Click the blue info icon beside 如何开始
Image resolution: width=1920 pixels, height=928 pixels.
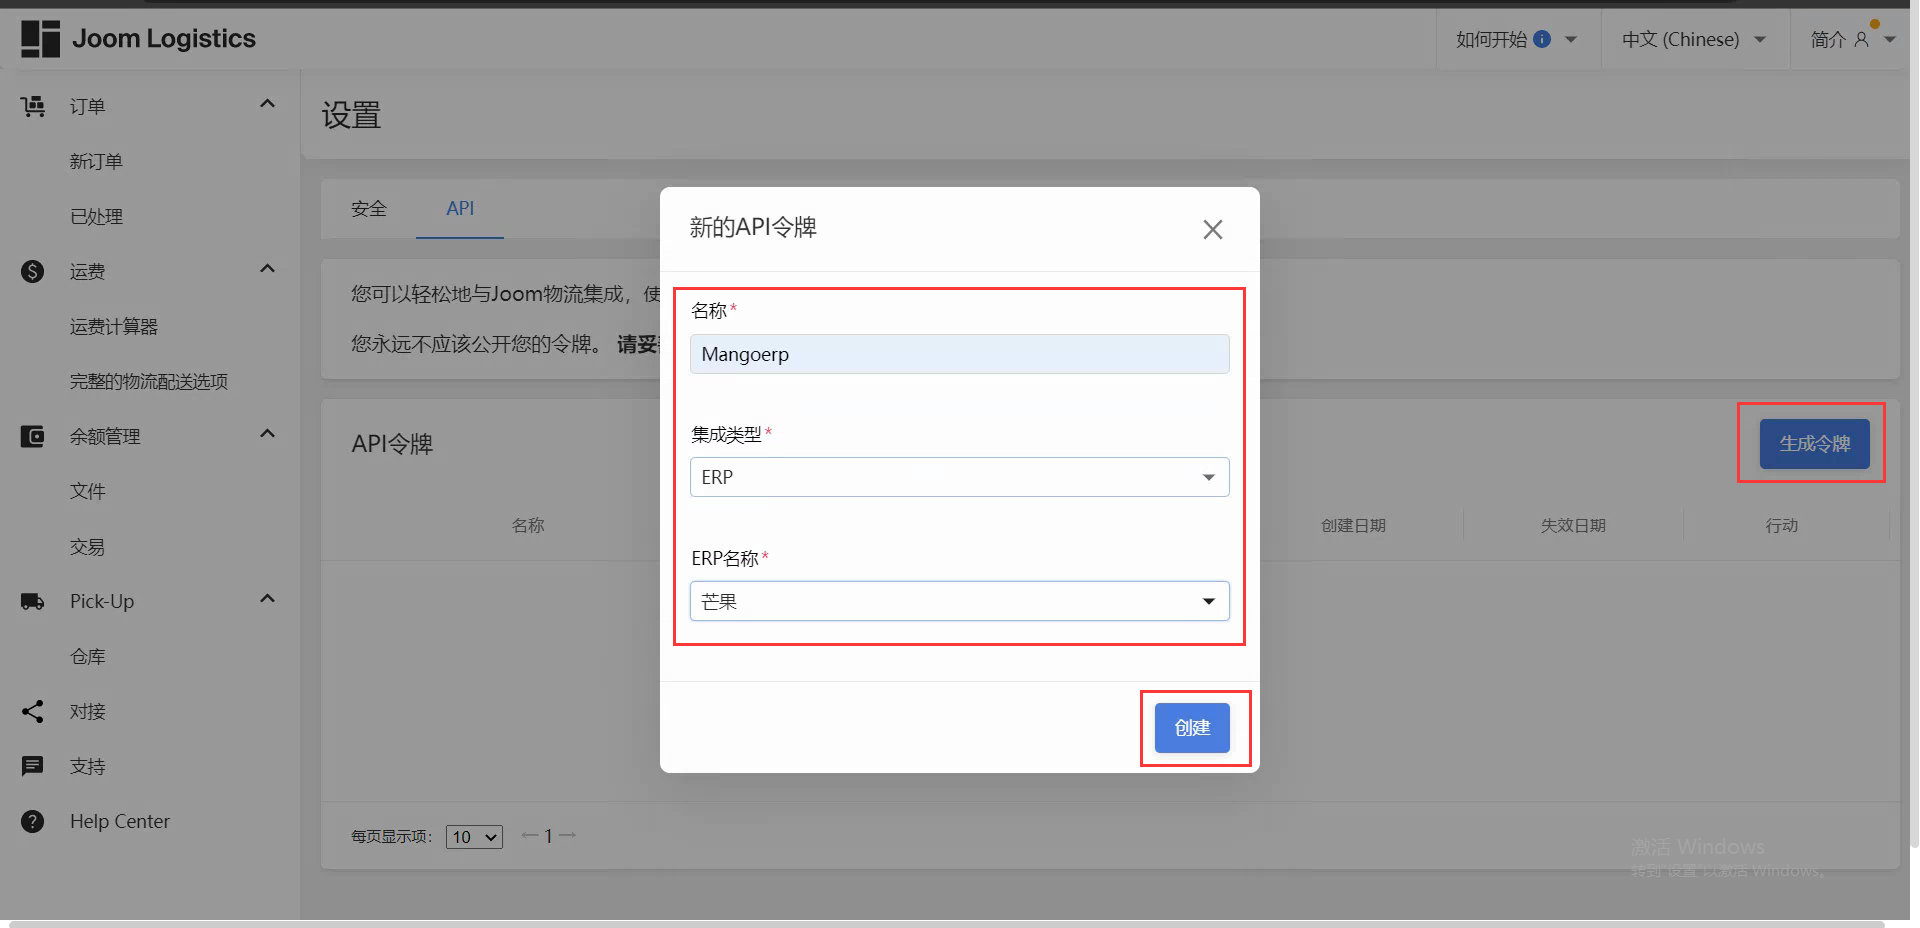pos(1542,39)
